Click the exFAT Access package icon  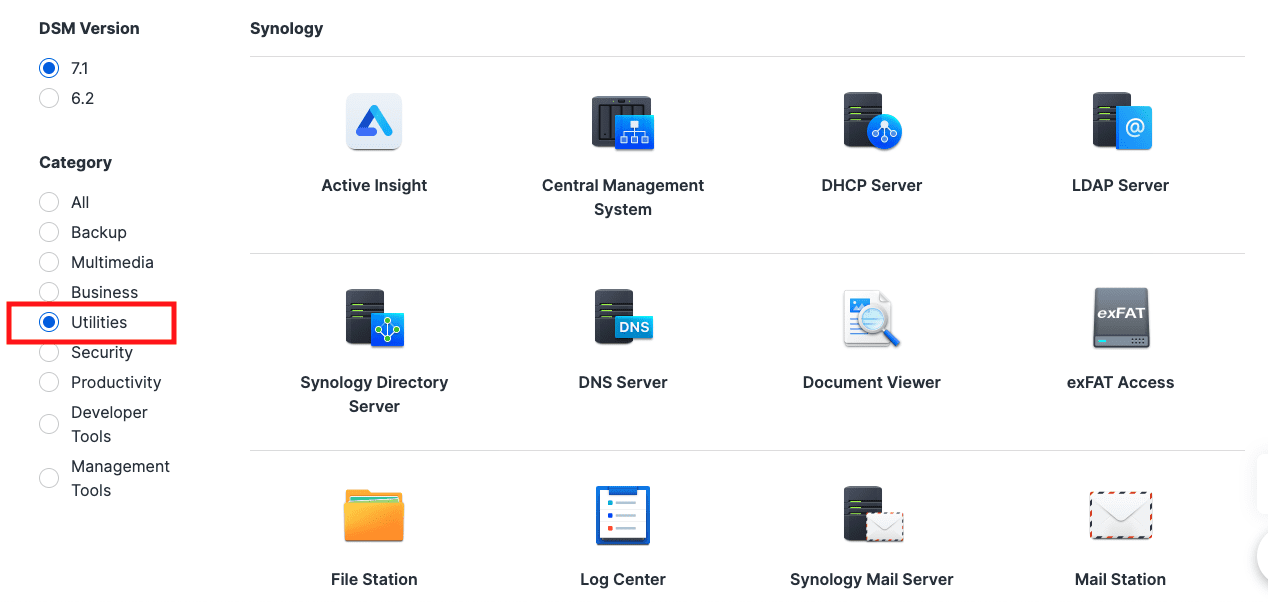pos(1120,318)
